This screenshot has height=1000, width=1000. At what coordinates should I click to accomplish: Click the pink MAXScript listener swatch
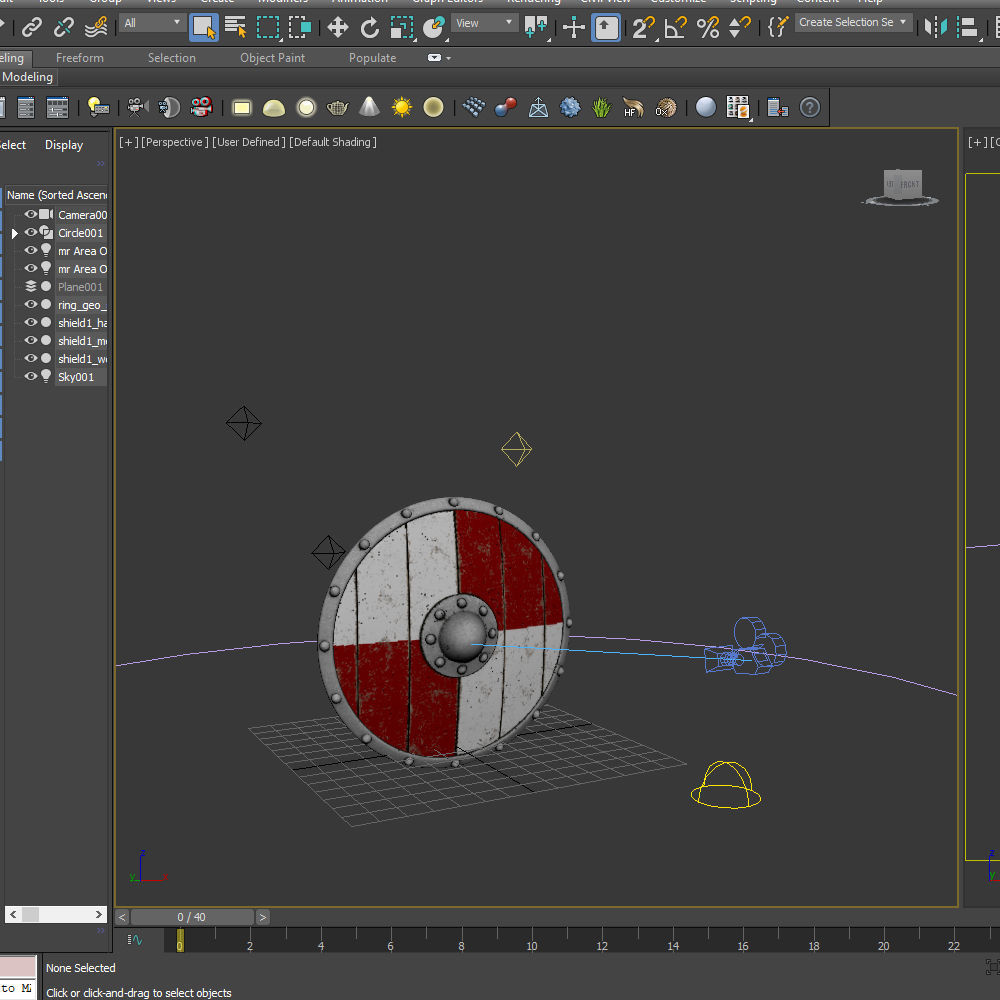pyautogui.click(x=17, y=967)
